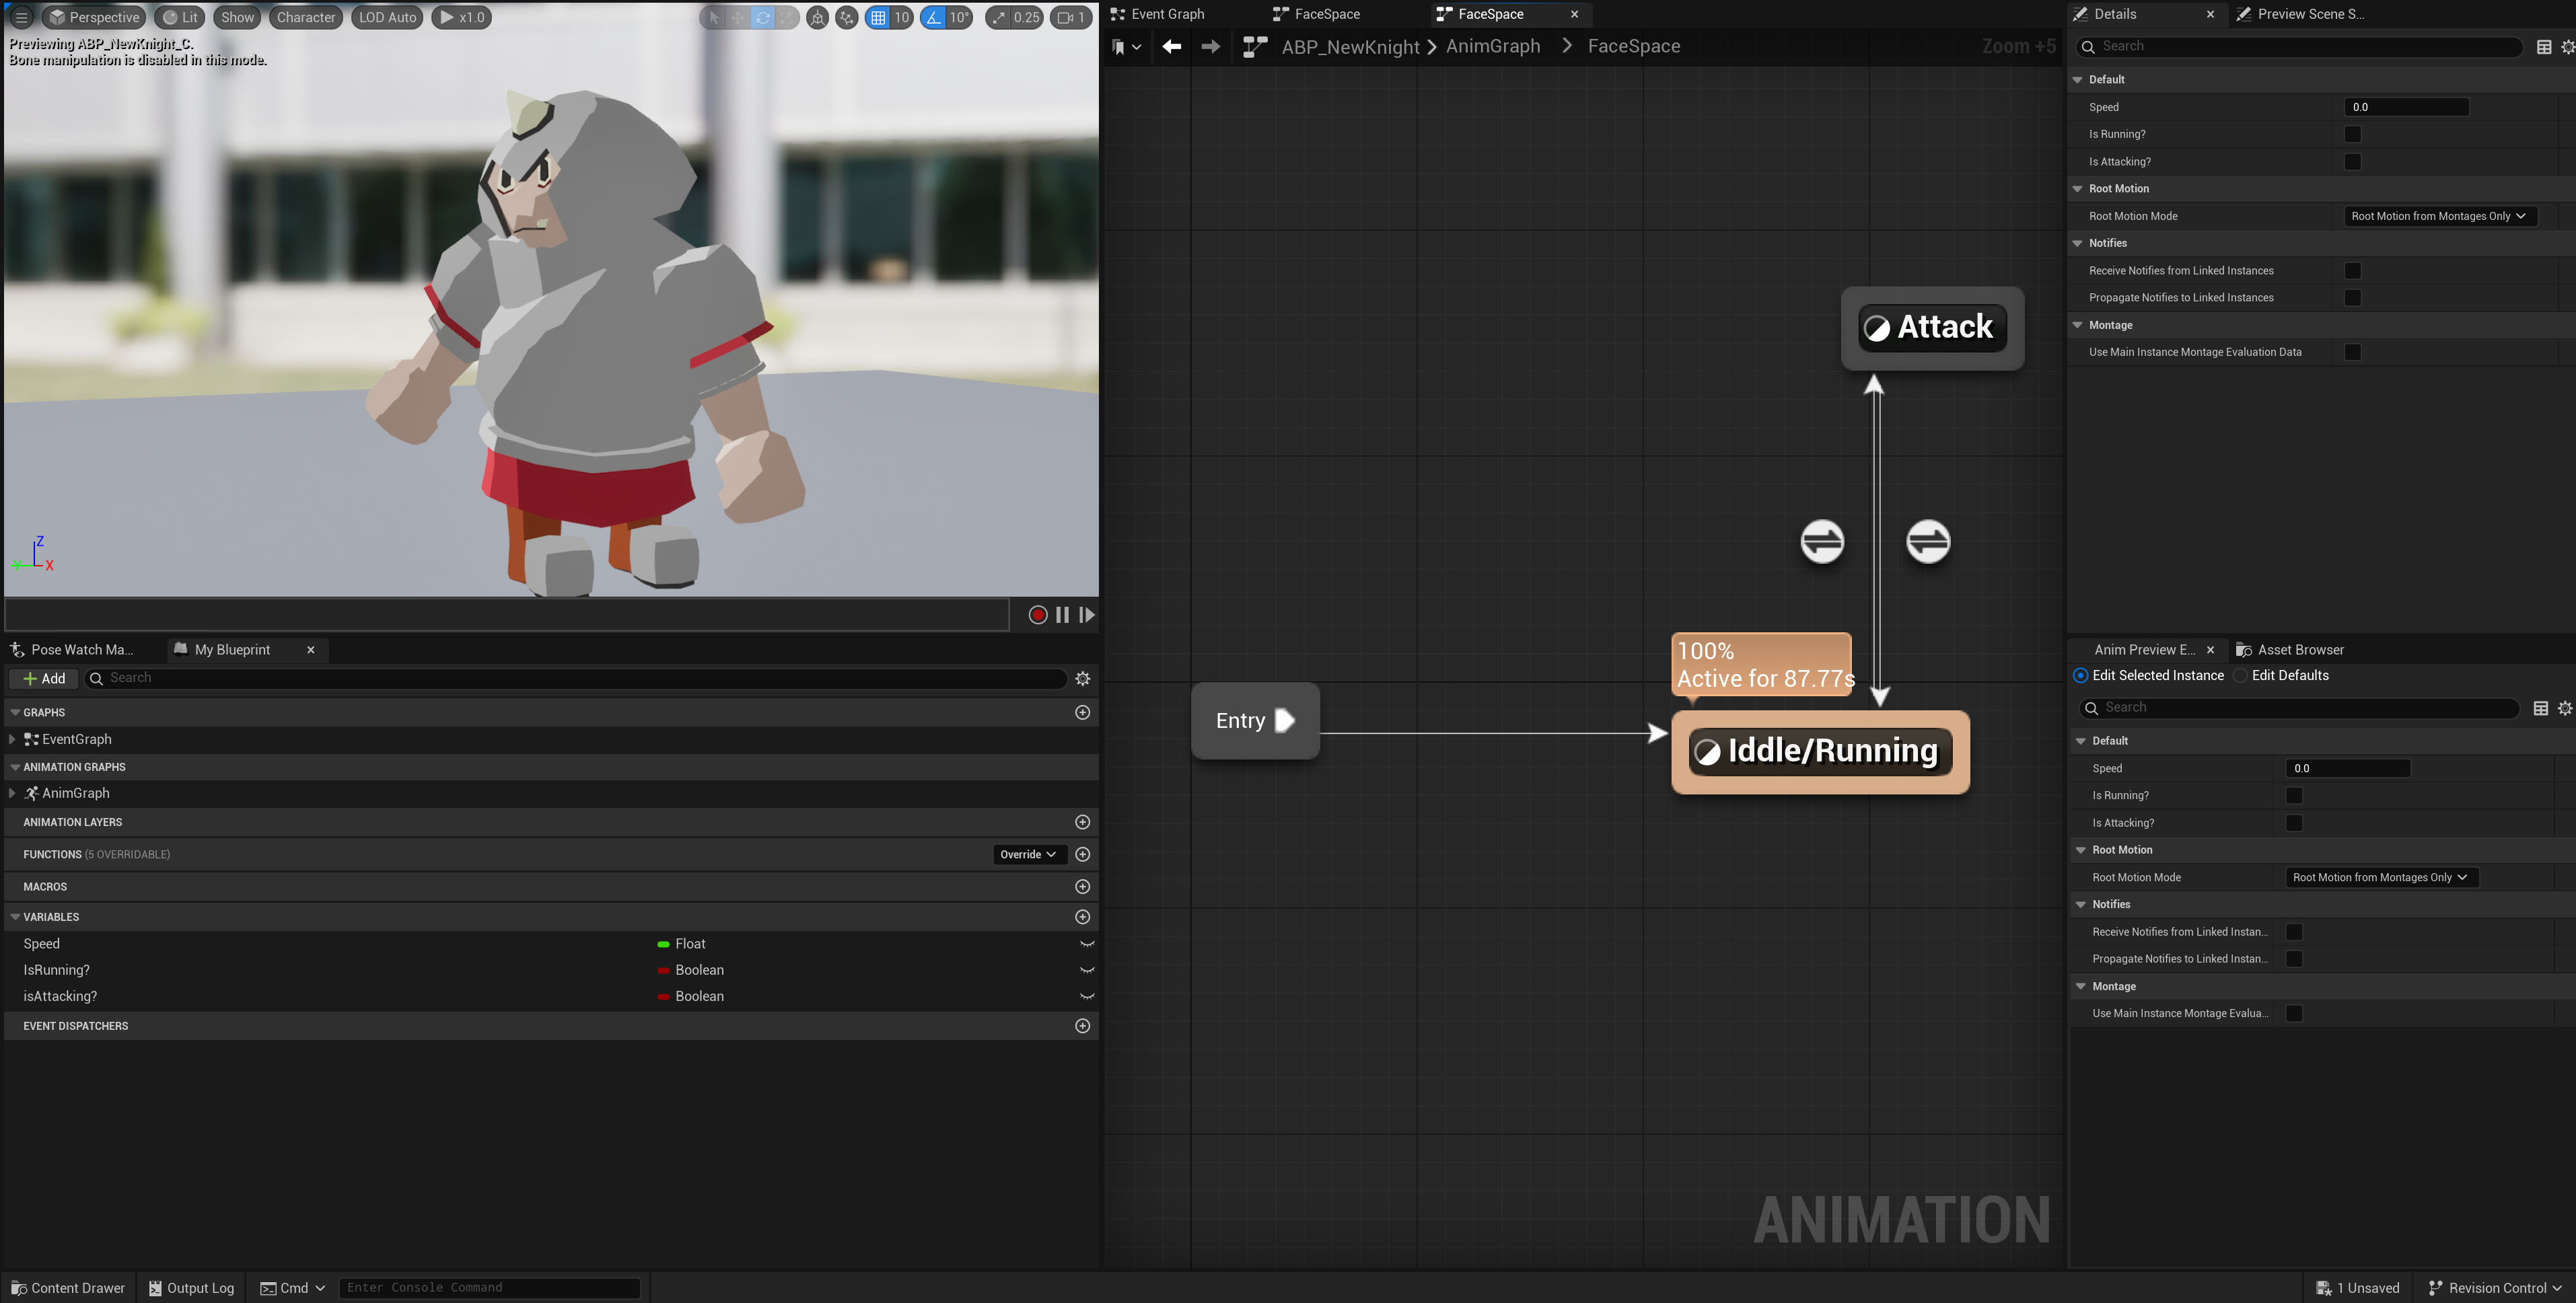Expand the AnimGraph tree item
The image size is (2576, 1303).
tap(12, 793)
